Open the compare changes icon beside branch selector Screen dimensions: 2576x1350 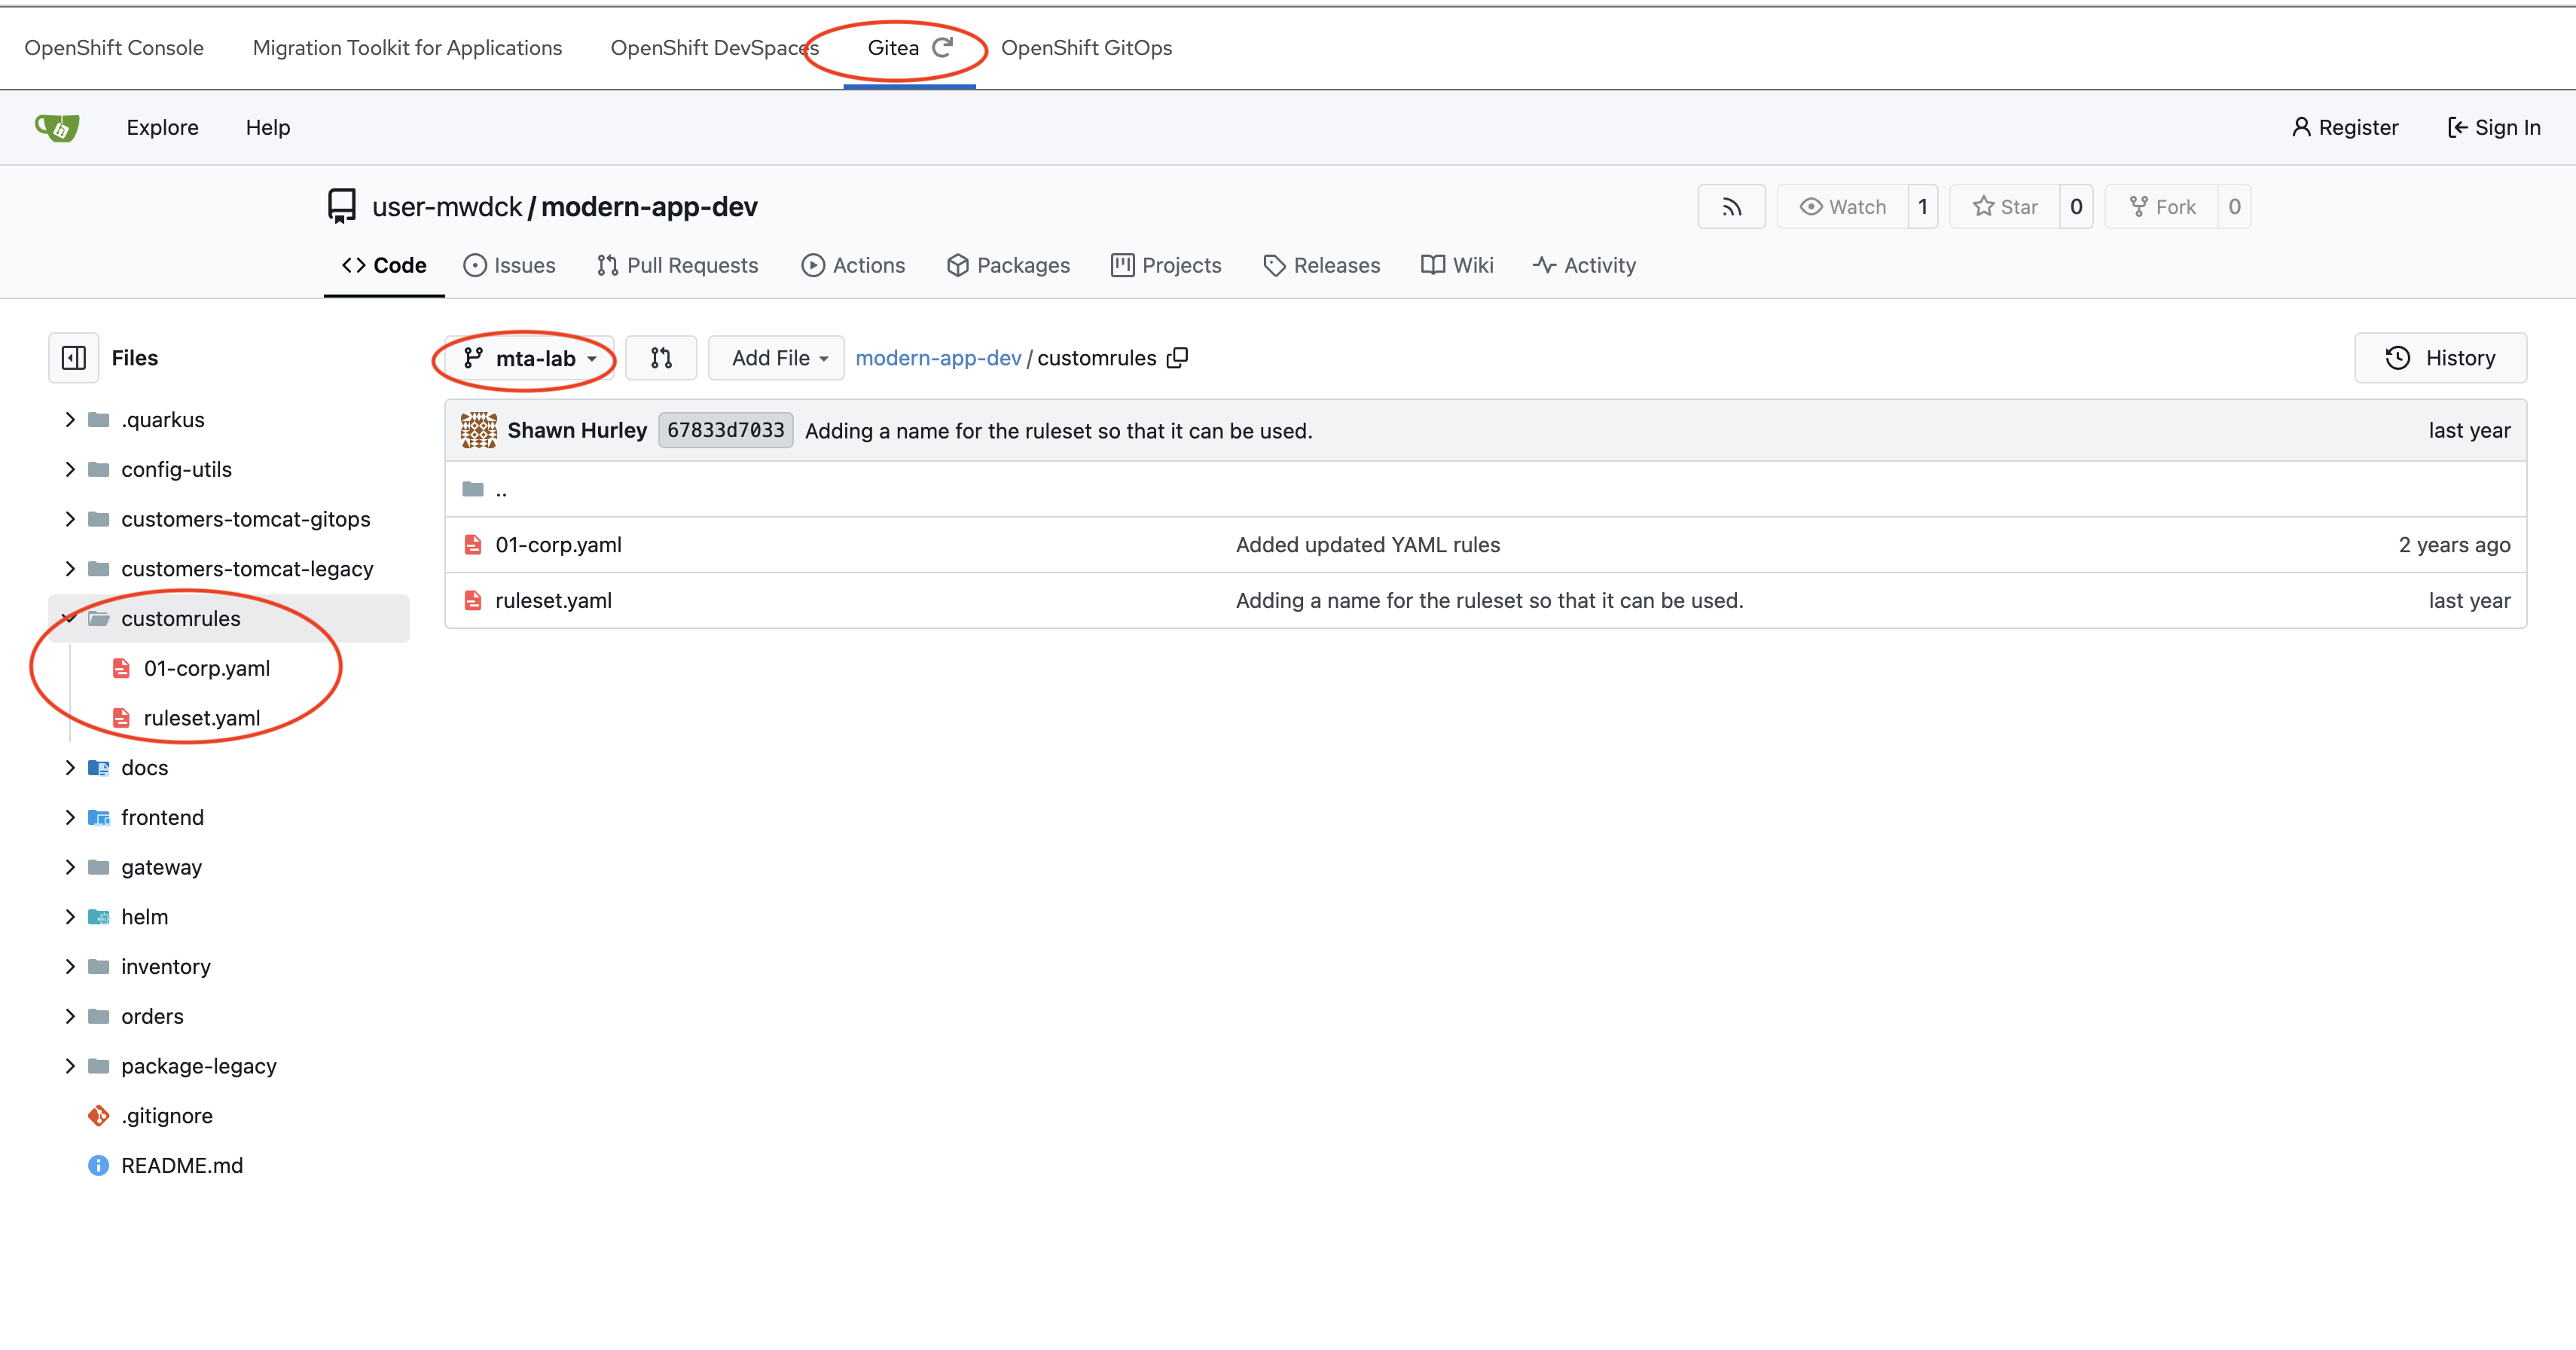pyautogui.click(x=661, y=357)
